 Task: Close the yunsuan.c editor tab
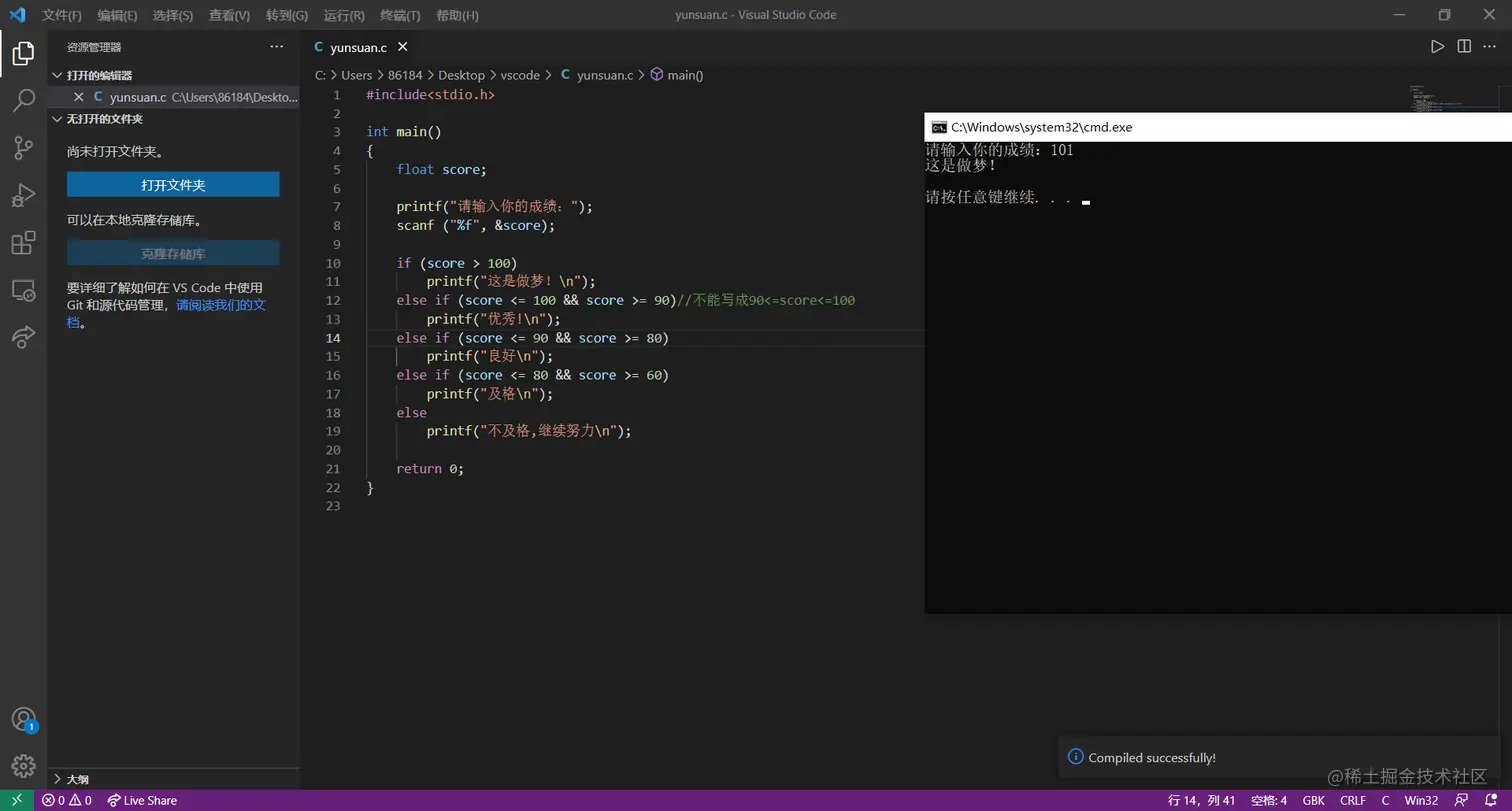(403, 47)
